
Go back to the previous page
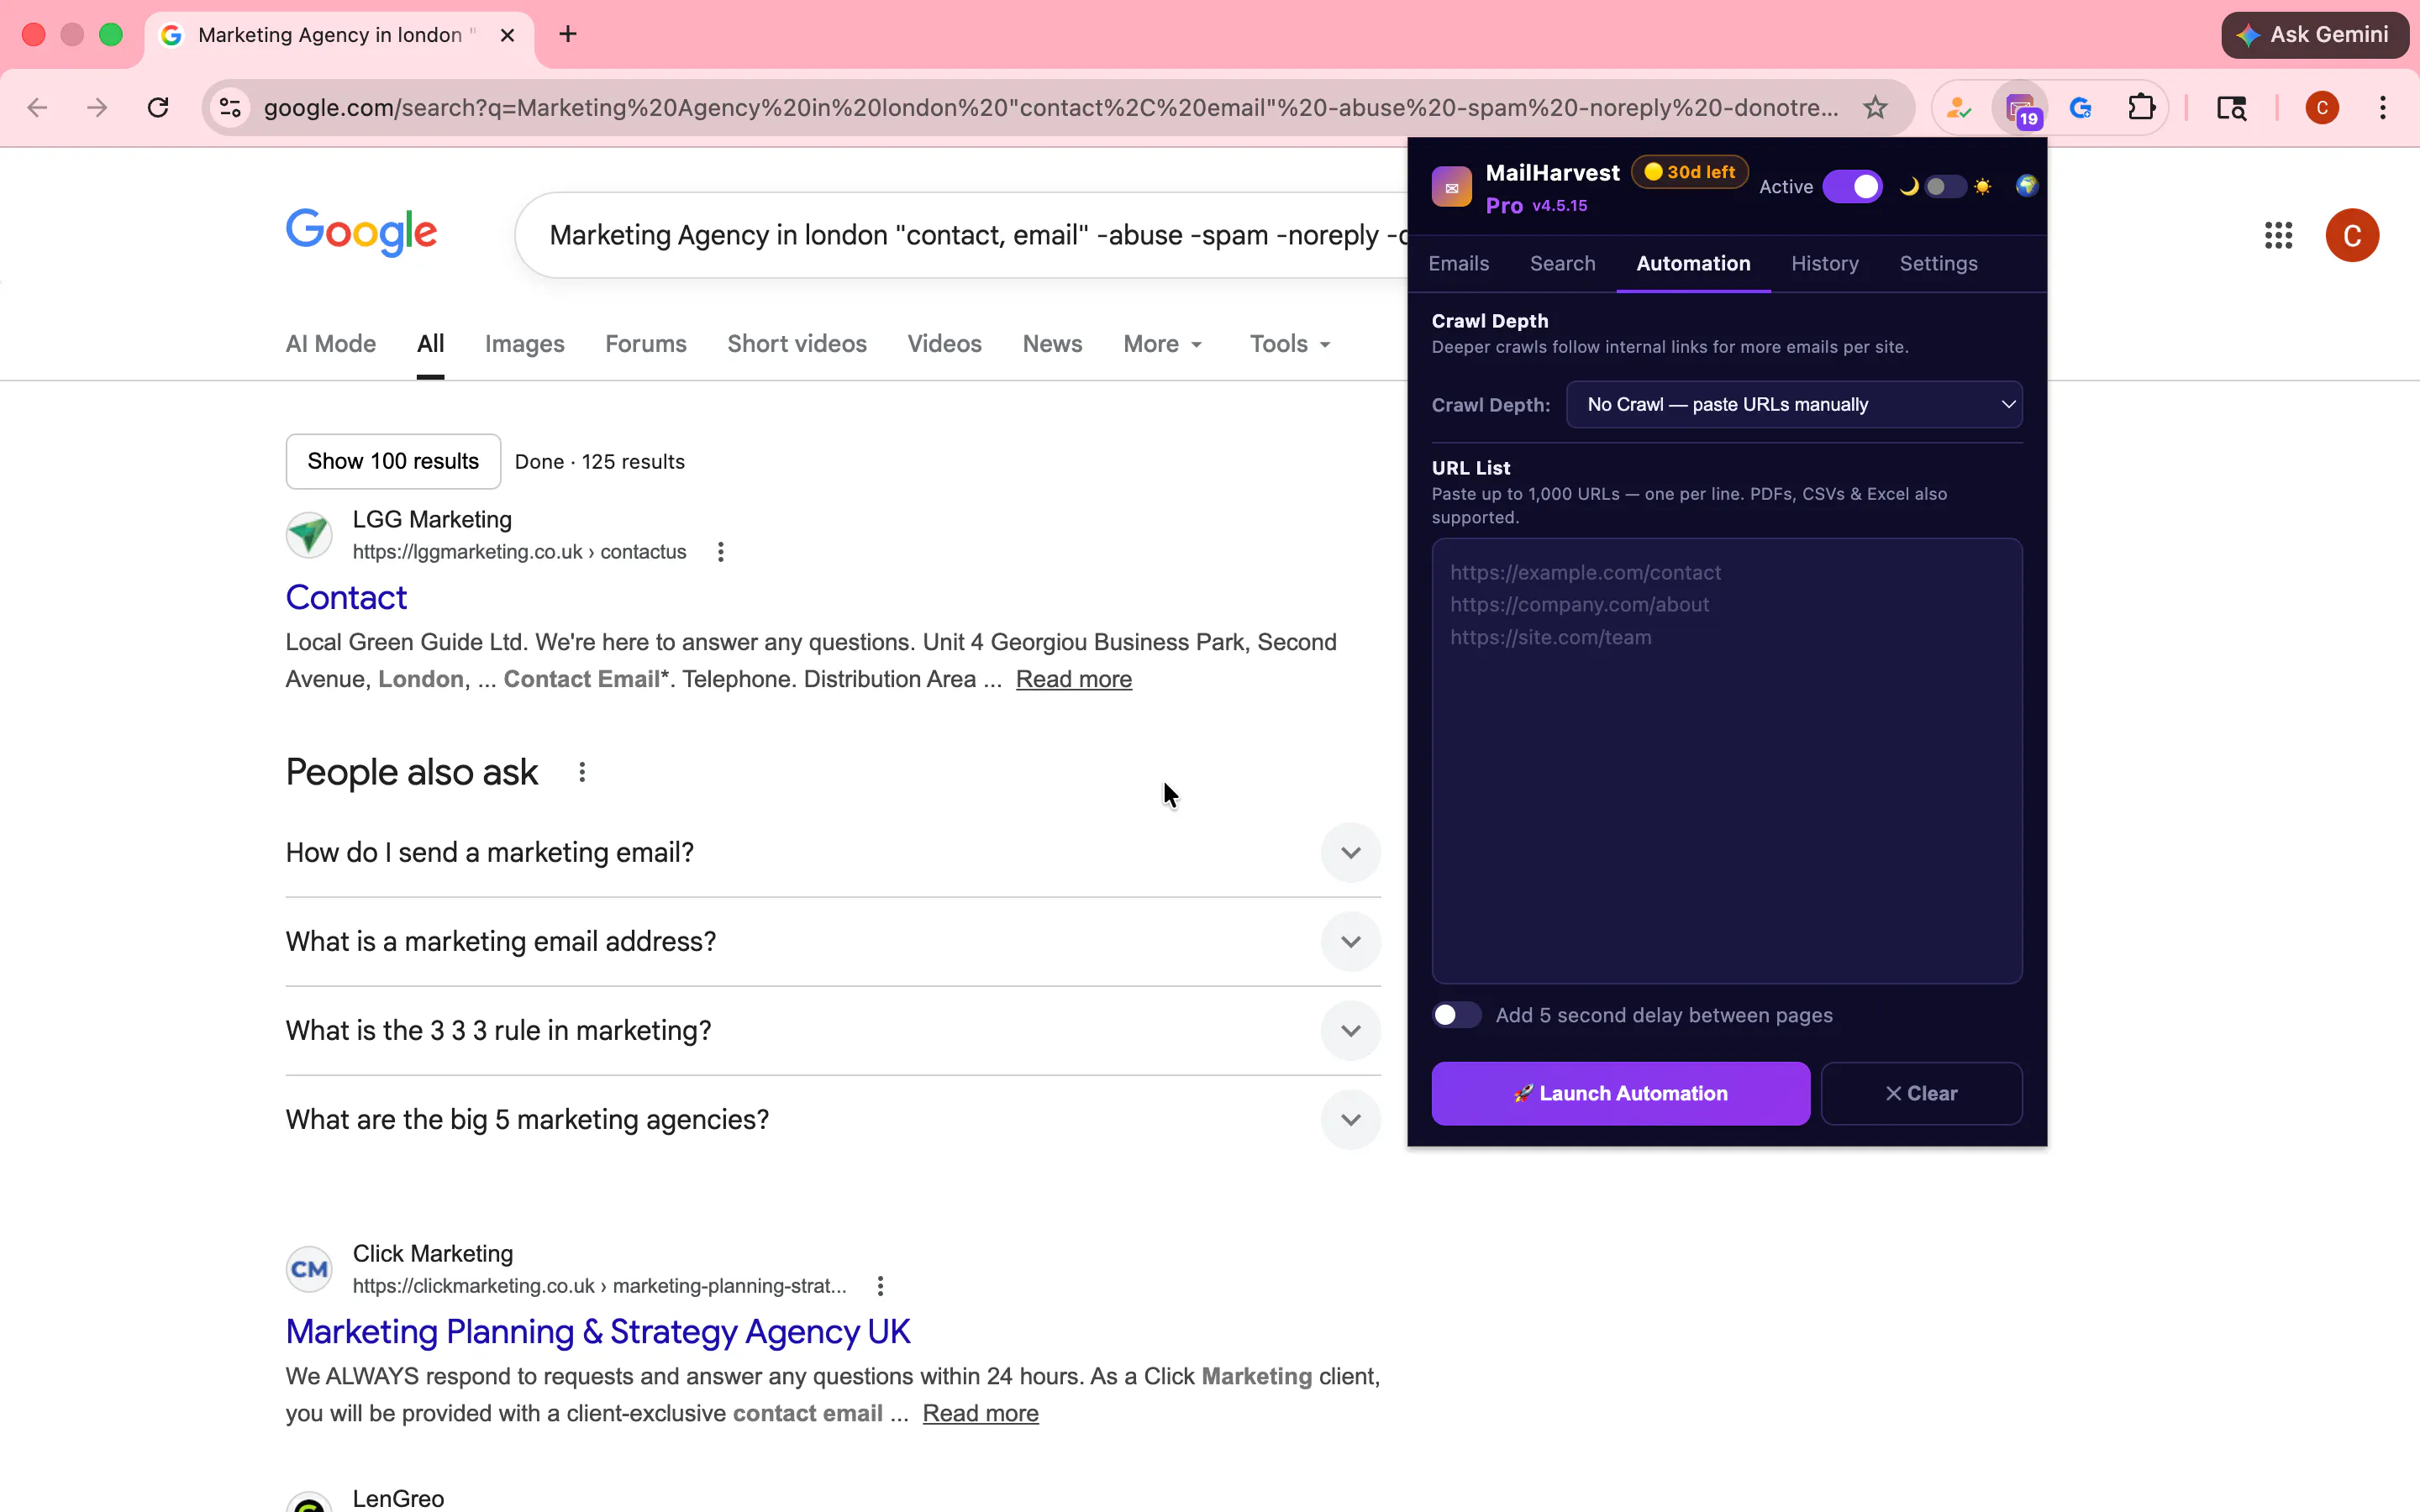(37, 108)
